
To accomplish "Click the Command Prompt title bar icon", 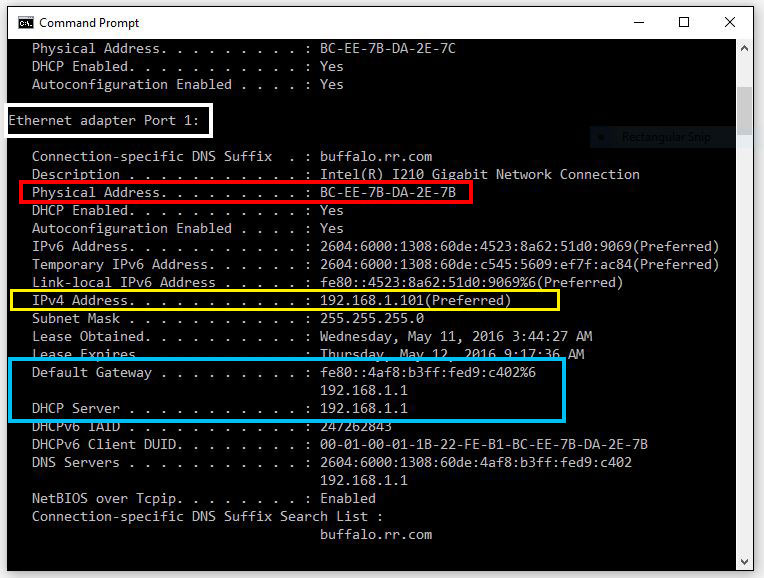I will [x=25, y=22].
